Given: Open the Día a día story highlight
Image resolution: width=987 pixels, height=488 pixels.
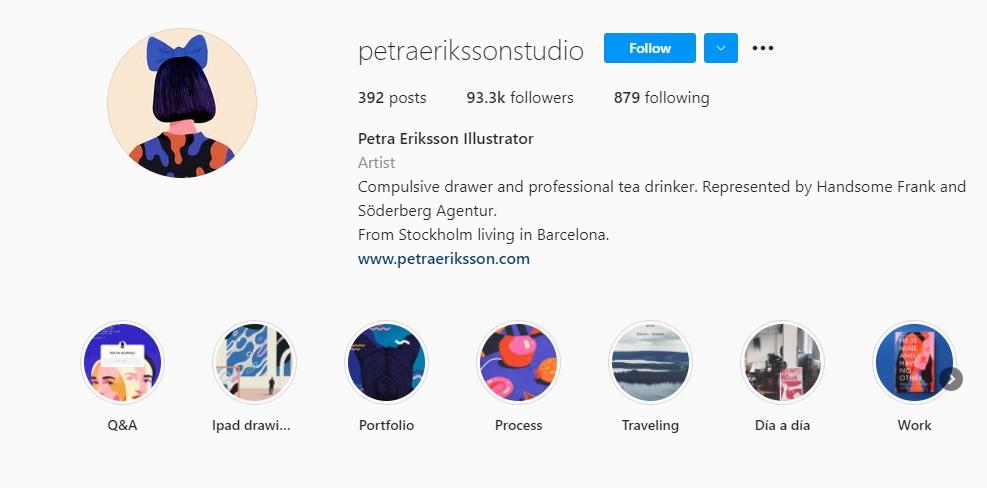Looking at the screenshot, I should (x=782, y=362).
